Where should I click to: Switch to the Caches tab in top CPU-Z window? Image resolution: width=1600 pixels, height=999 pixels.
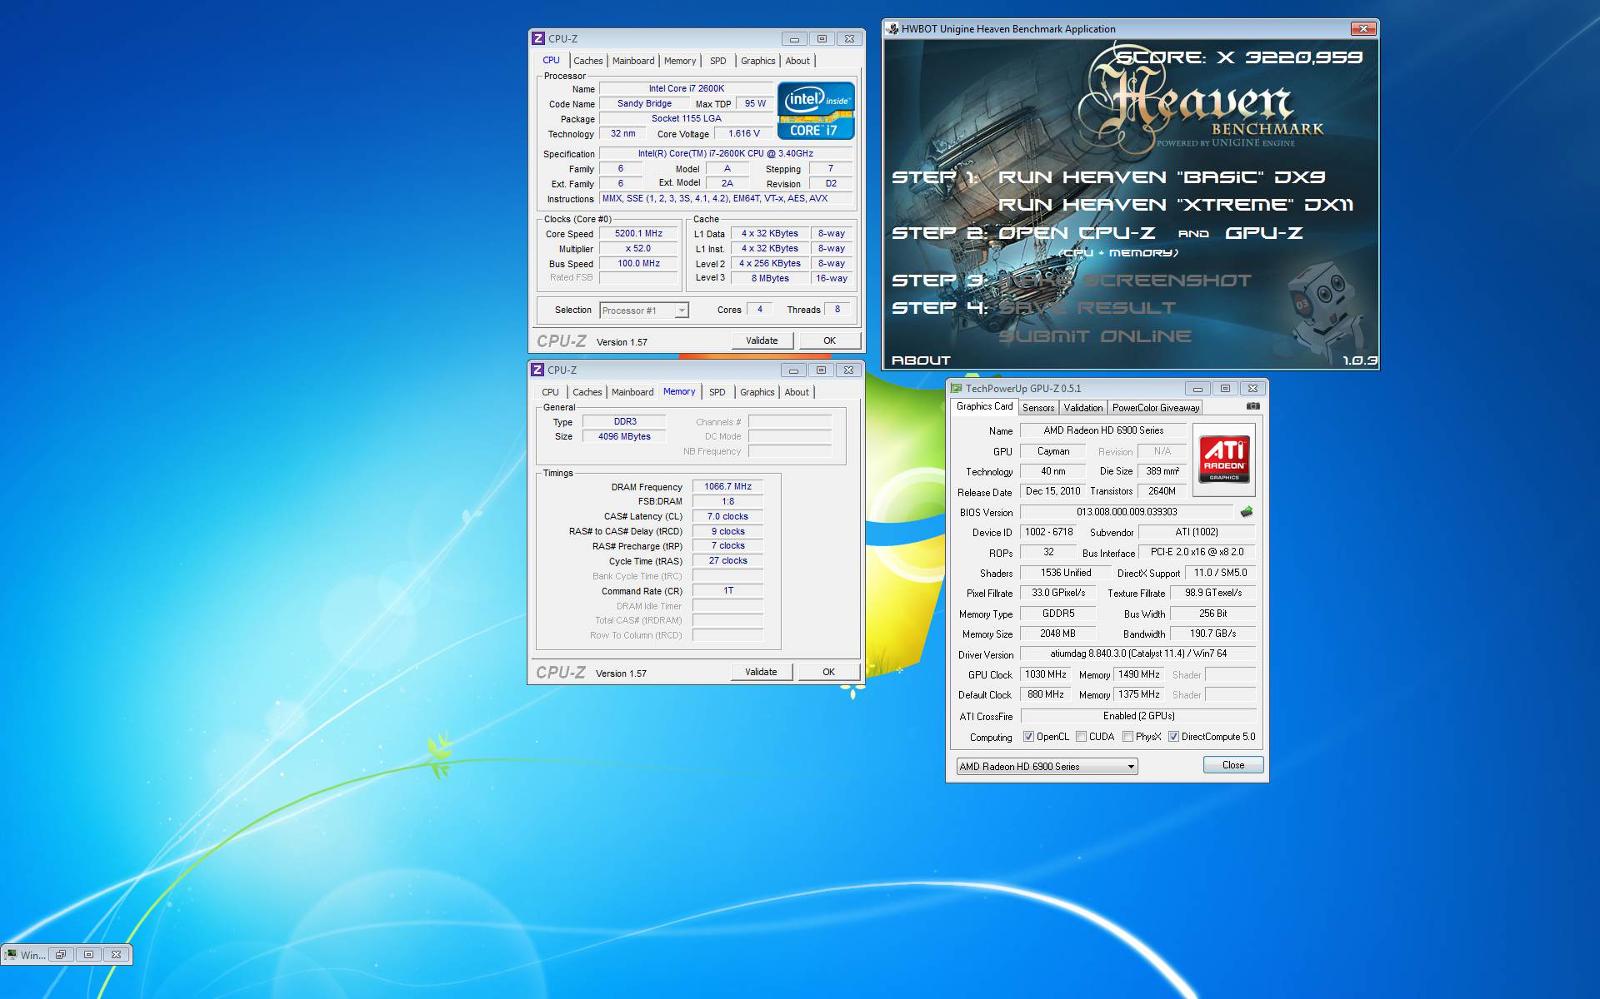tap(588, 61)
